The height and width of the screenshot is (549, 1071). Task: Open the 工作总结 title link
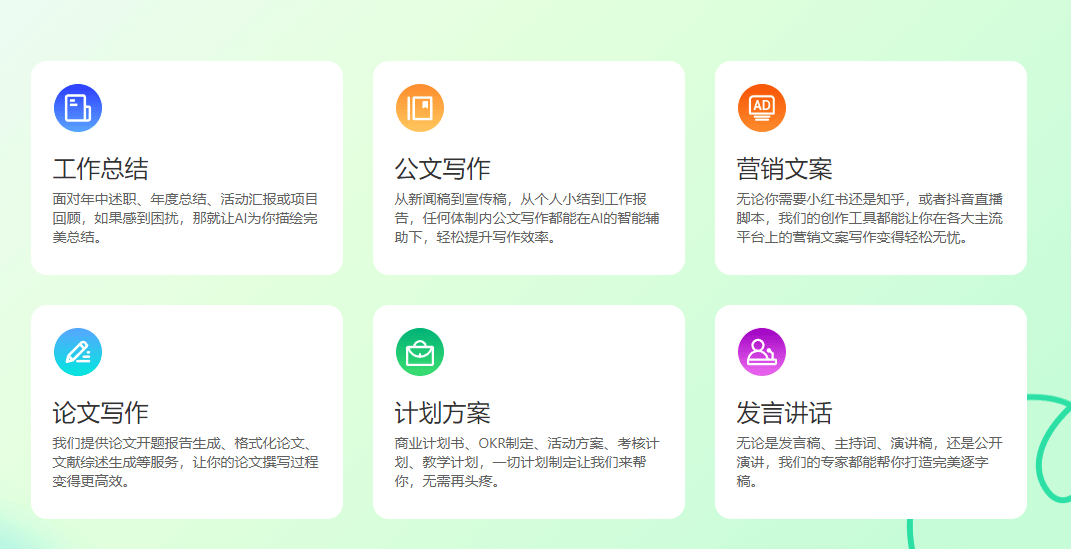100,168
